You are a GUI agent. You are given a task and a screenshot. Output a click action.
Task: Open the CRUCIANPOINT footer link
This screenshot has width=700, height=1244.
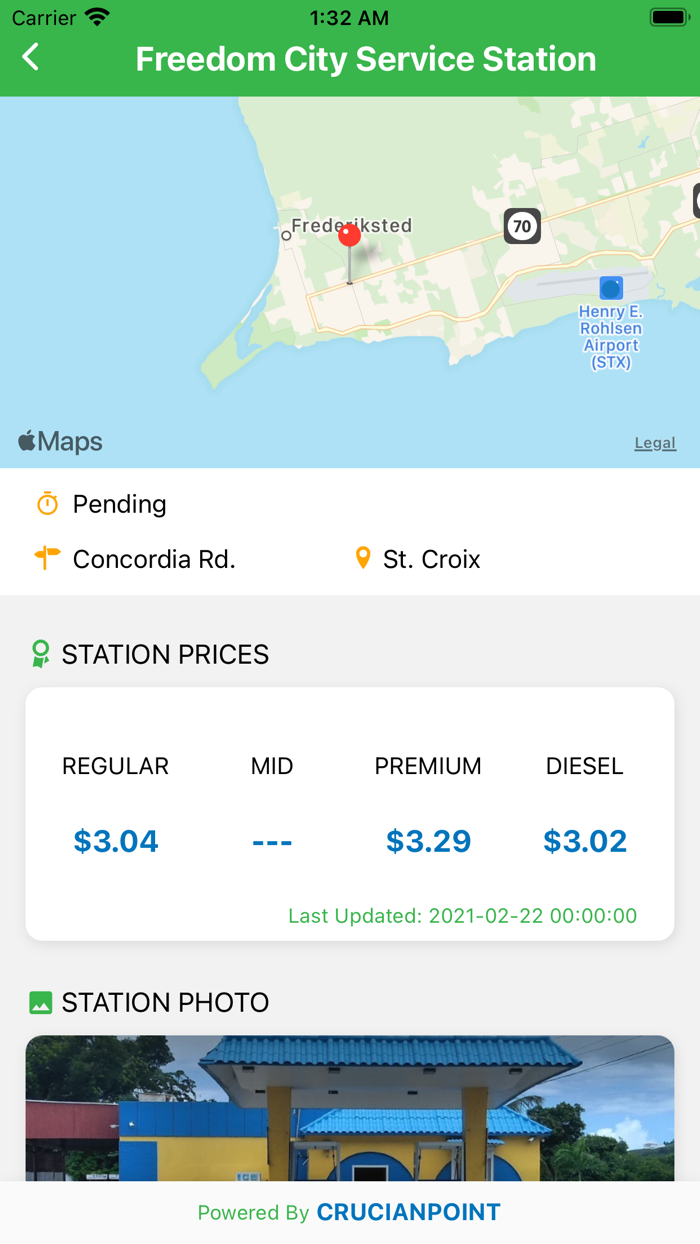(408, 1213)
